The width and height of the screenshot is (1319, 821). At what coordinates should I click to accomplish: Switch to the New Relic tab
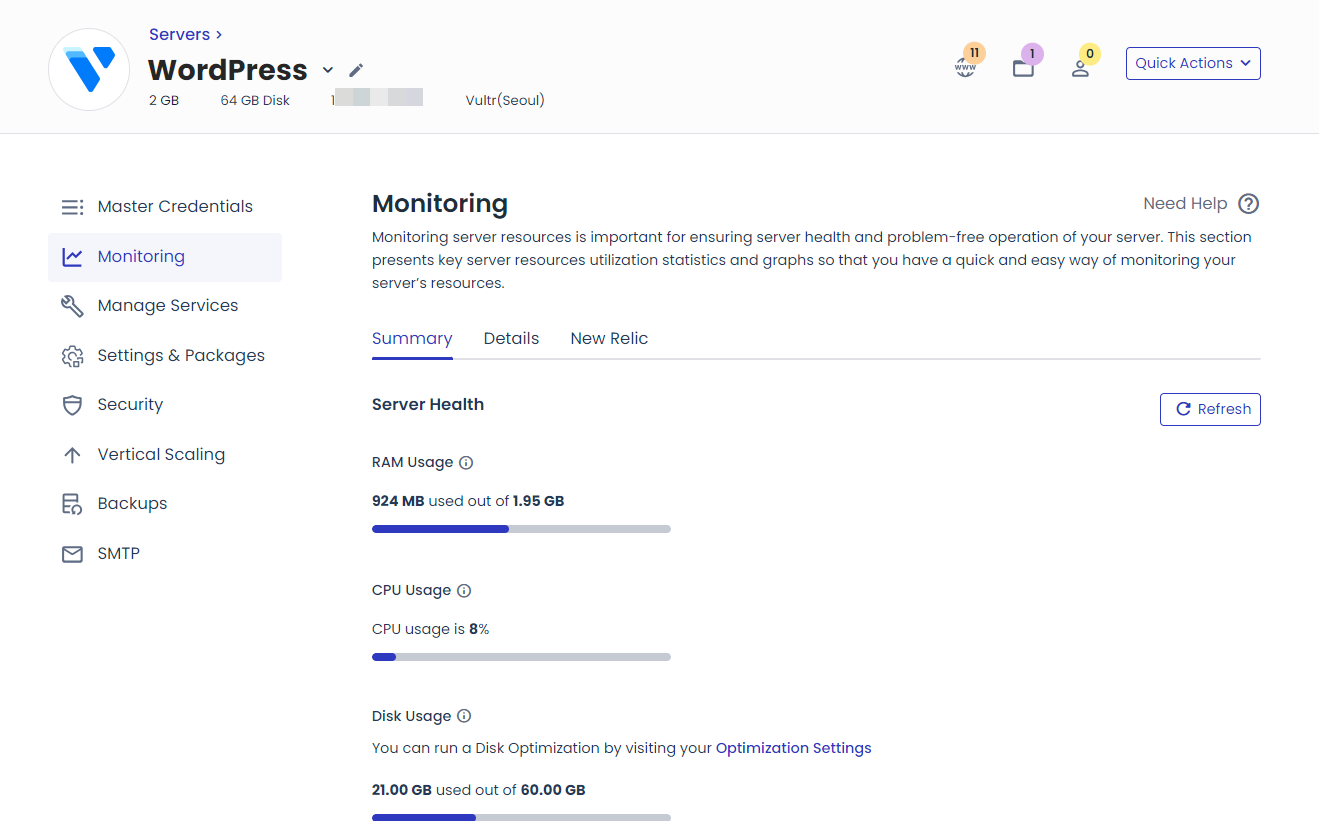(609, 339)
